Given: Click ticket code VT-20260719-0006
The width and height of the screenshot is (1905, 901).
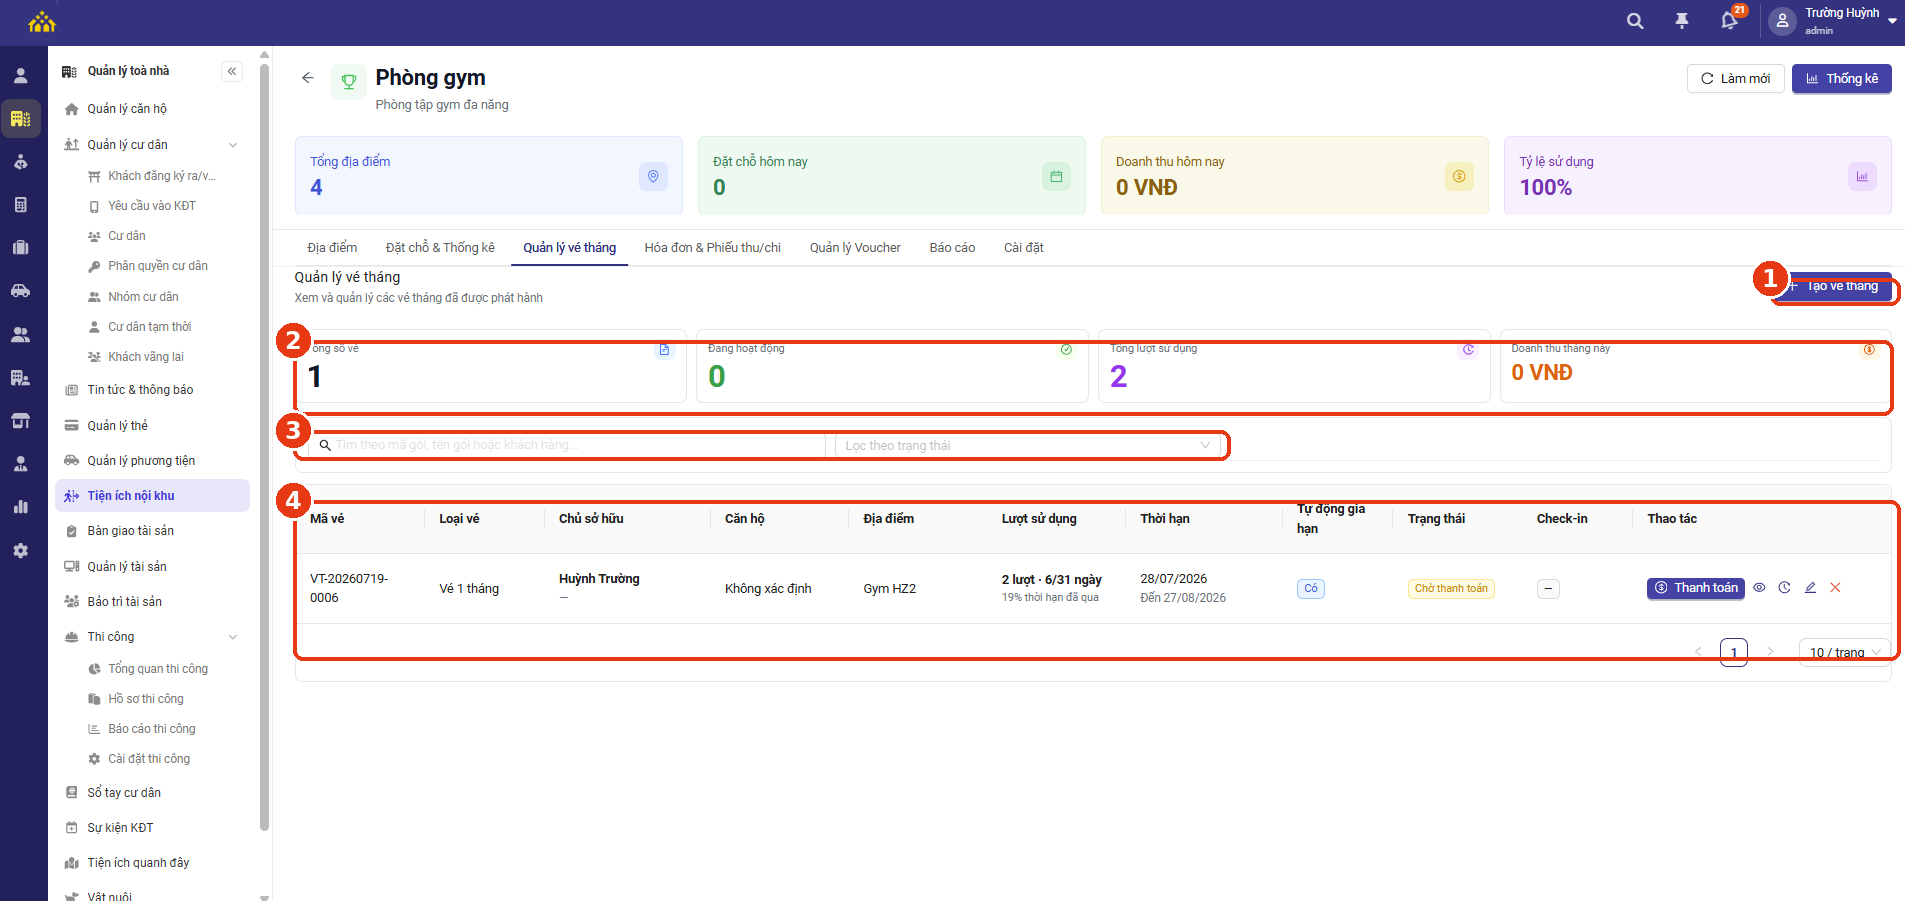Looking at the screenshot, I should (x=349, y=588).
